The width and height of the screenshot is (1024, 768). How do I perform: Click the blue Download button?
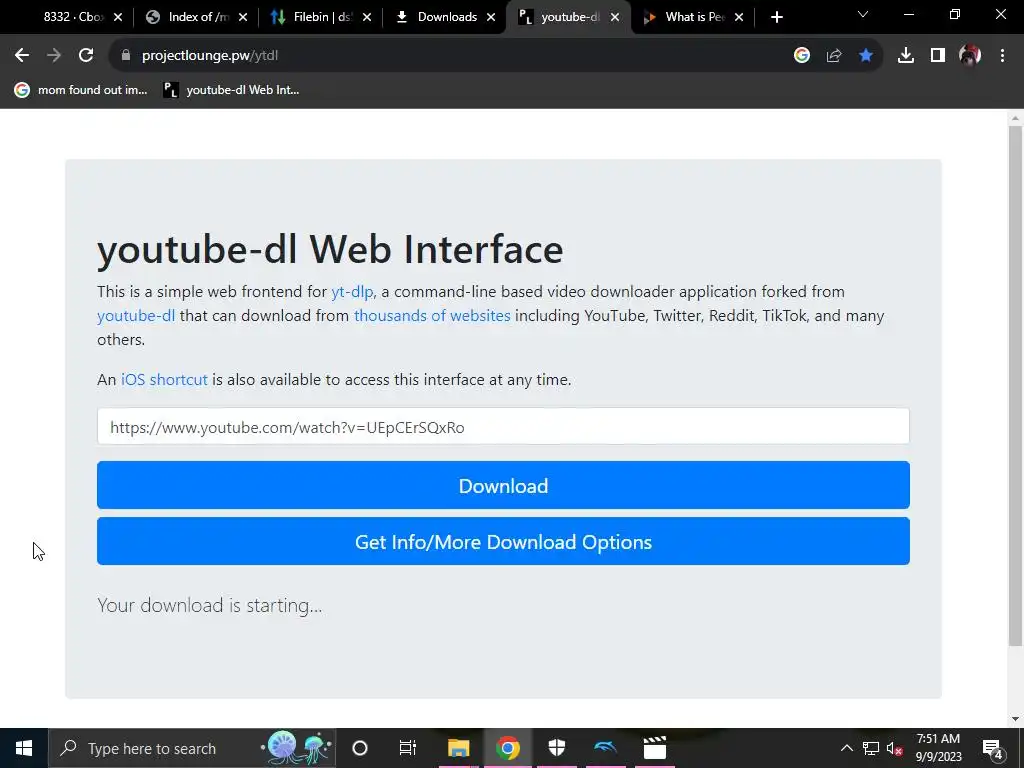[x=503, y=485]
